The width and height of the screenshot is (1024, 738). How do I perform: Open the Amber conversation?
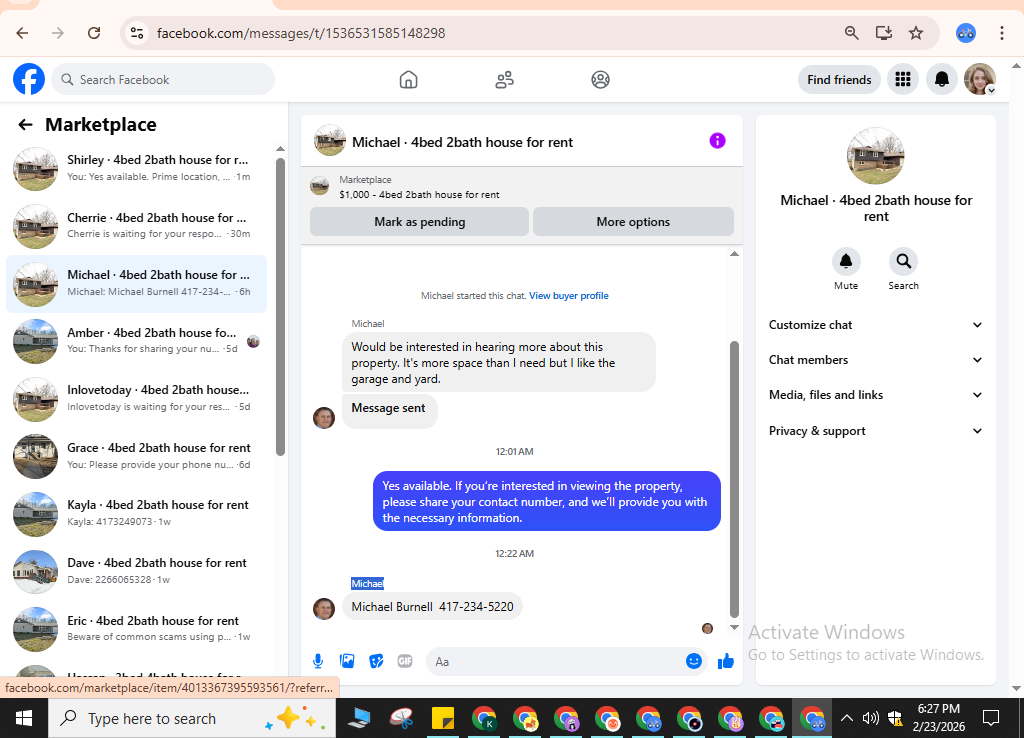click(136, 341)
